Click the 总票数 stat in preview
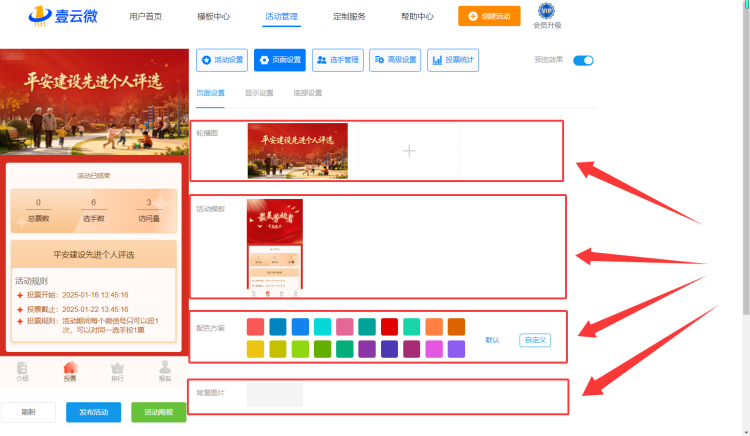The height and width of the screenshot is (436, 750). (x=38, y=211)
